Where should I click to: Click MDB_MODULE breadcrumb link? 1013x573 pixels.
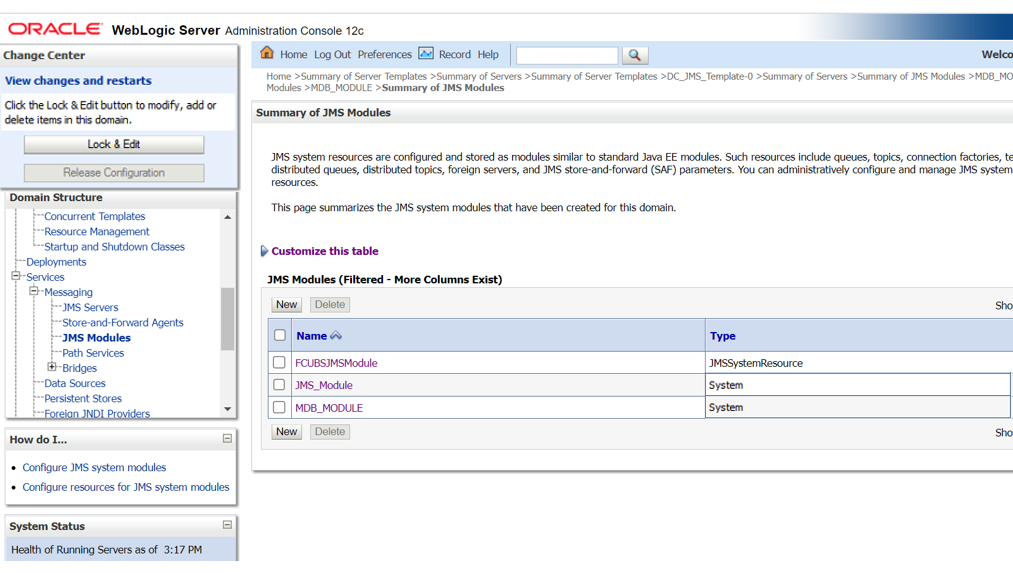pyautogui.click(x=341, y=88)
